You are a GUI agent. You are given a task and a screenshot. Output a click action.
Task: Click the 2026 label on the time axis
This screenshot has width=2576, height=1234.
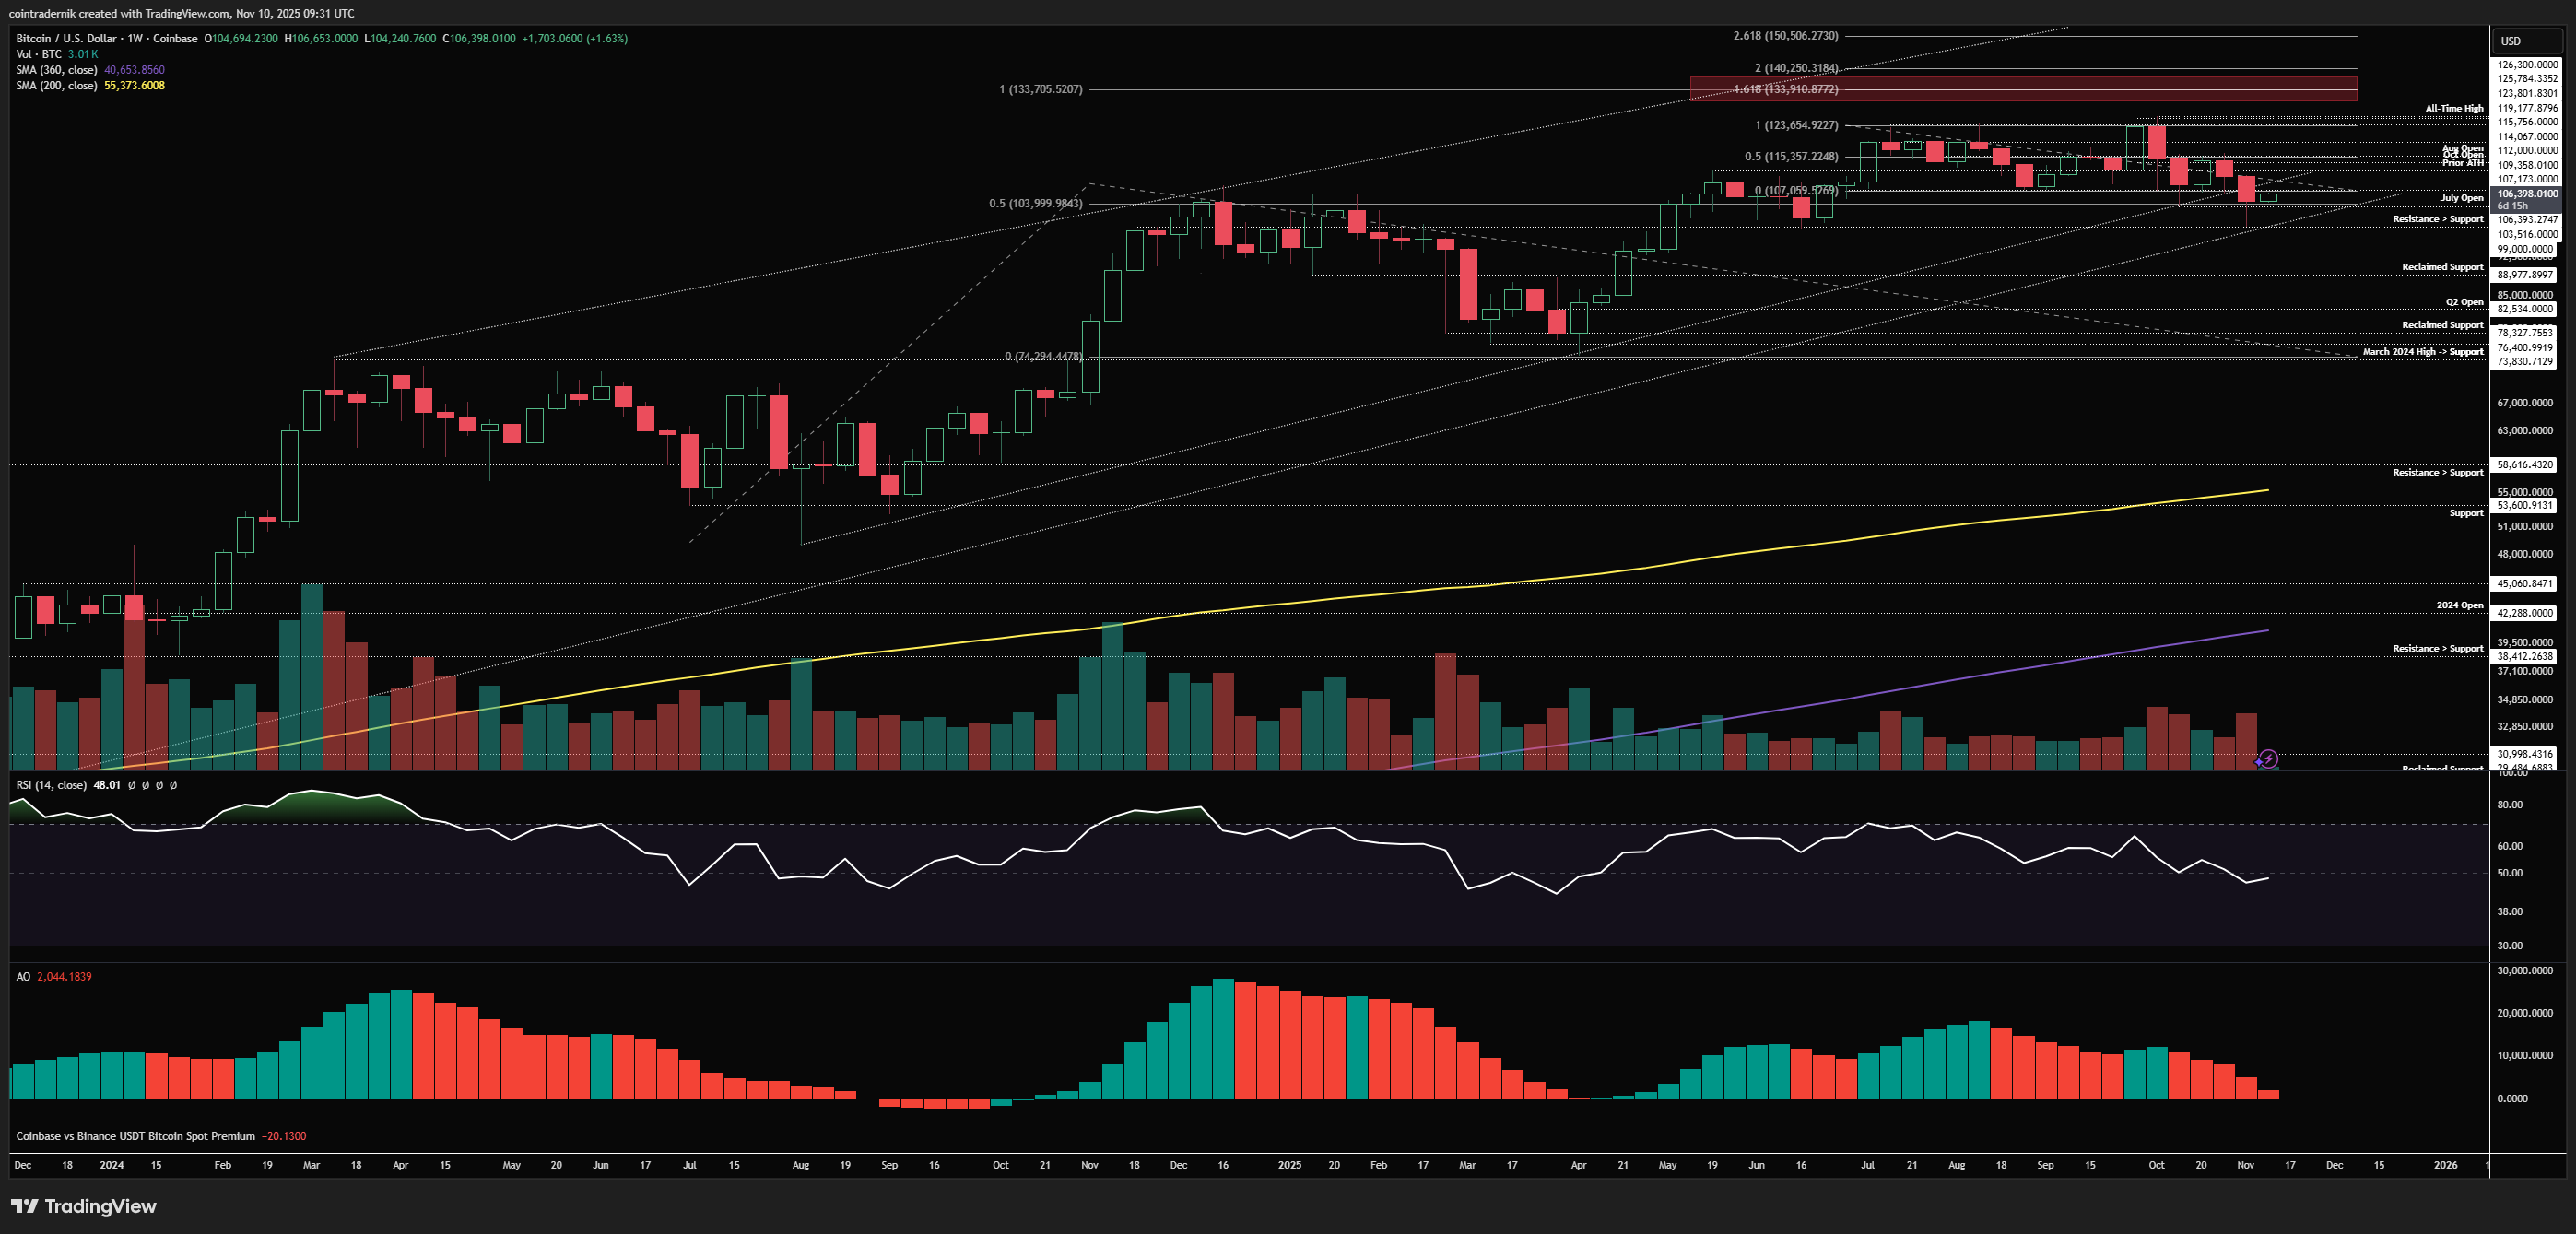point(2444,1165)
